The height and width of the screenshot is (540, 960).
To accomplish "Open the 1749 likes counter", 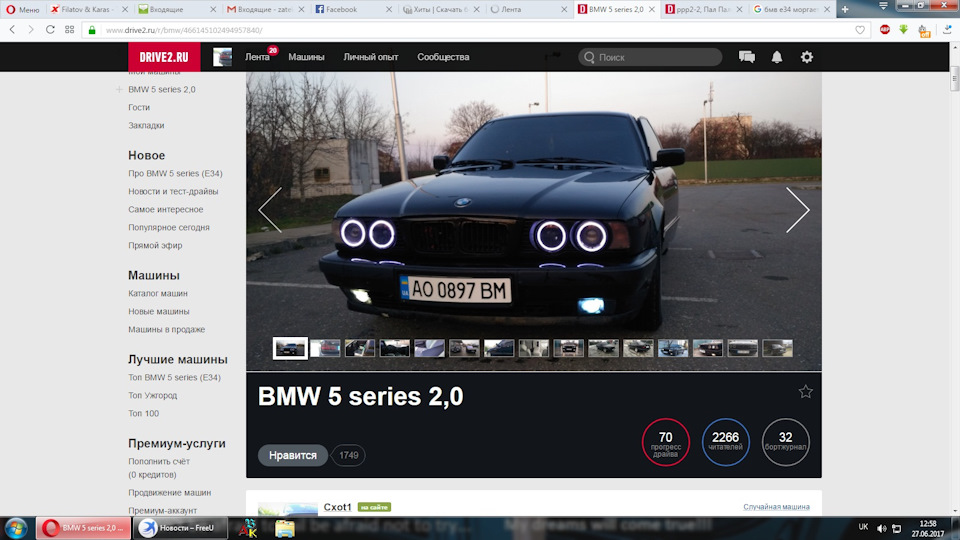I will 348,456.
